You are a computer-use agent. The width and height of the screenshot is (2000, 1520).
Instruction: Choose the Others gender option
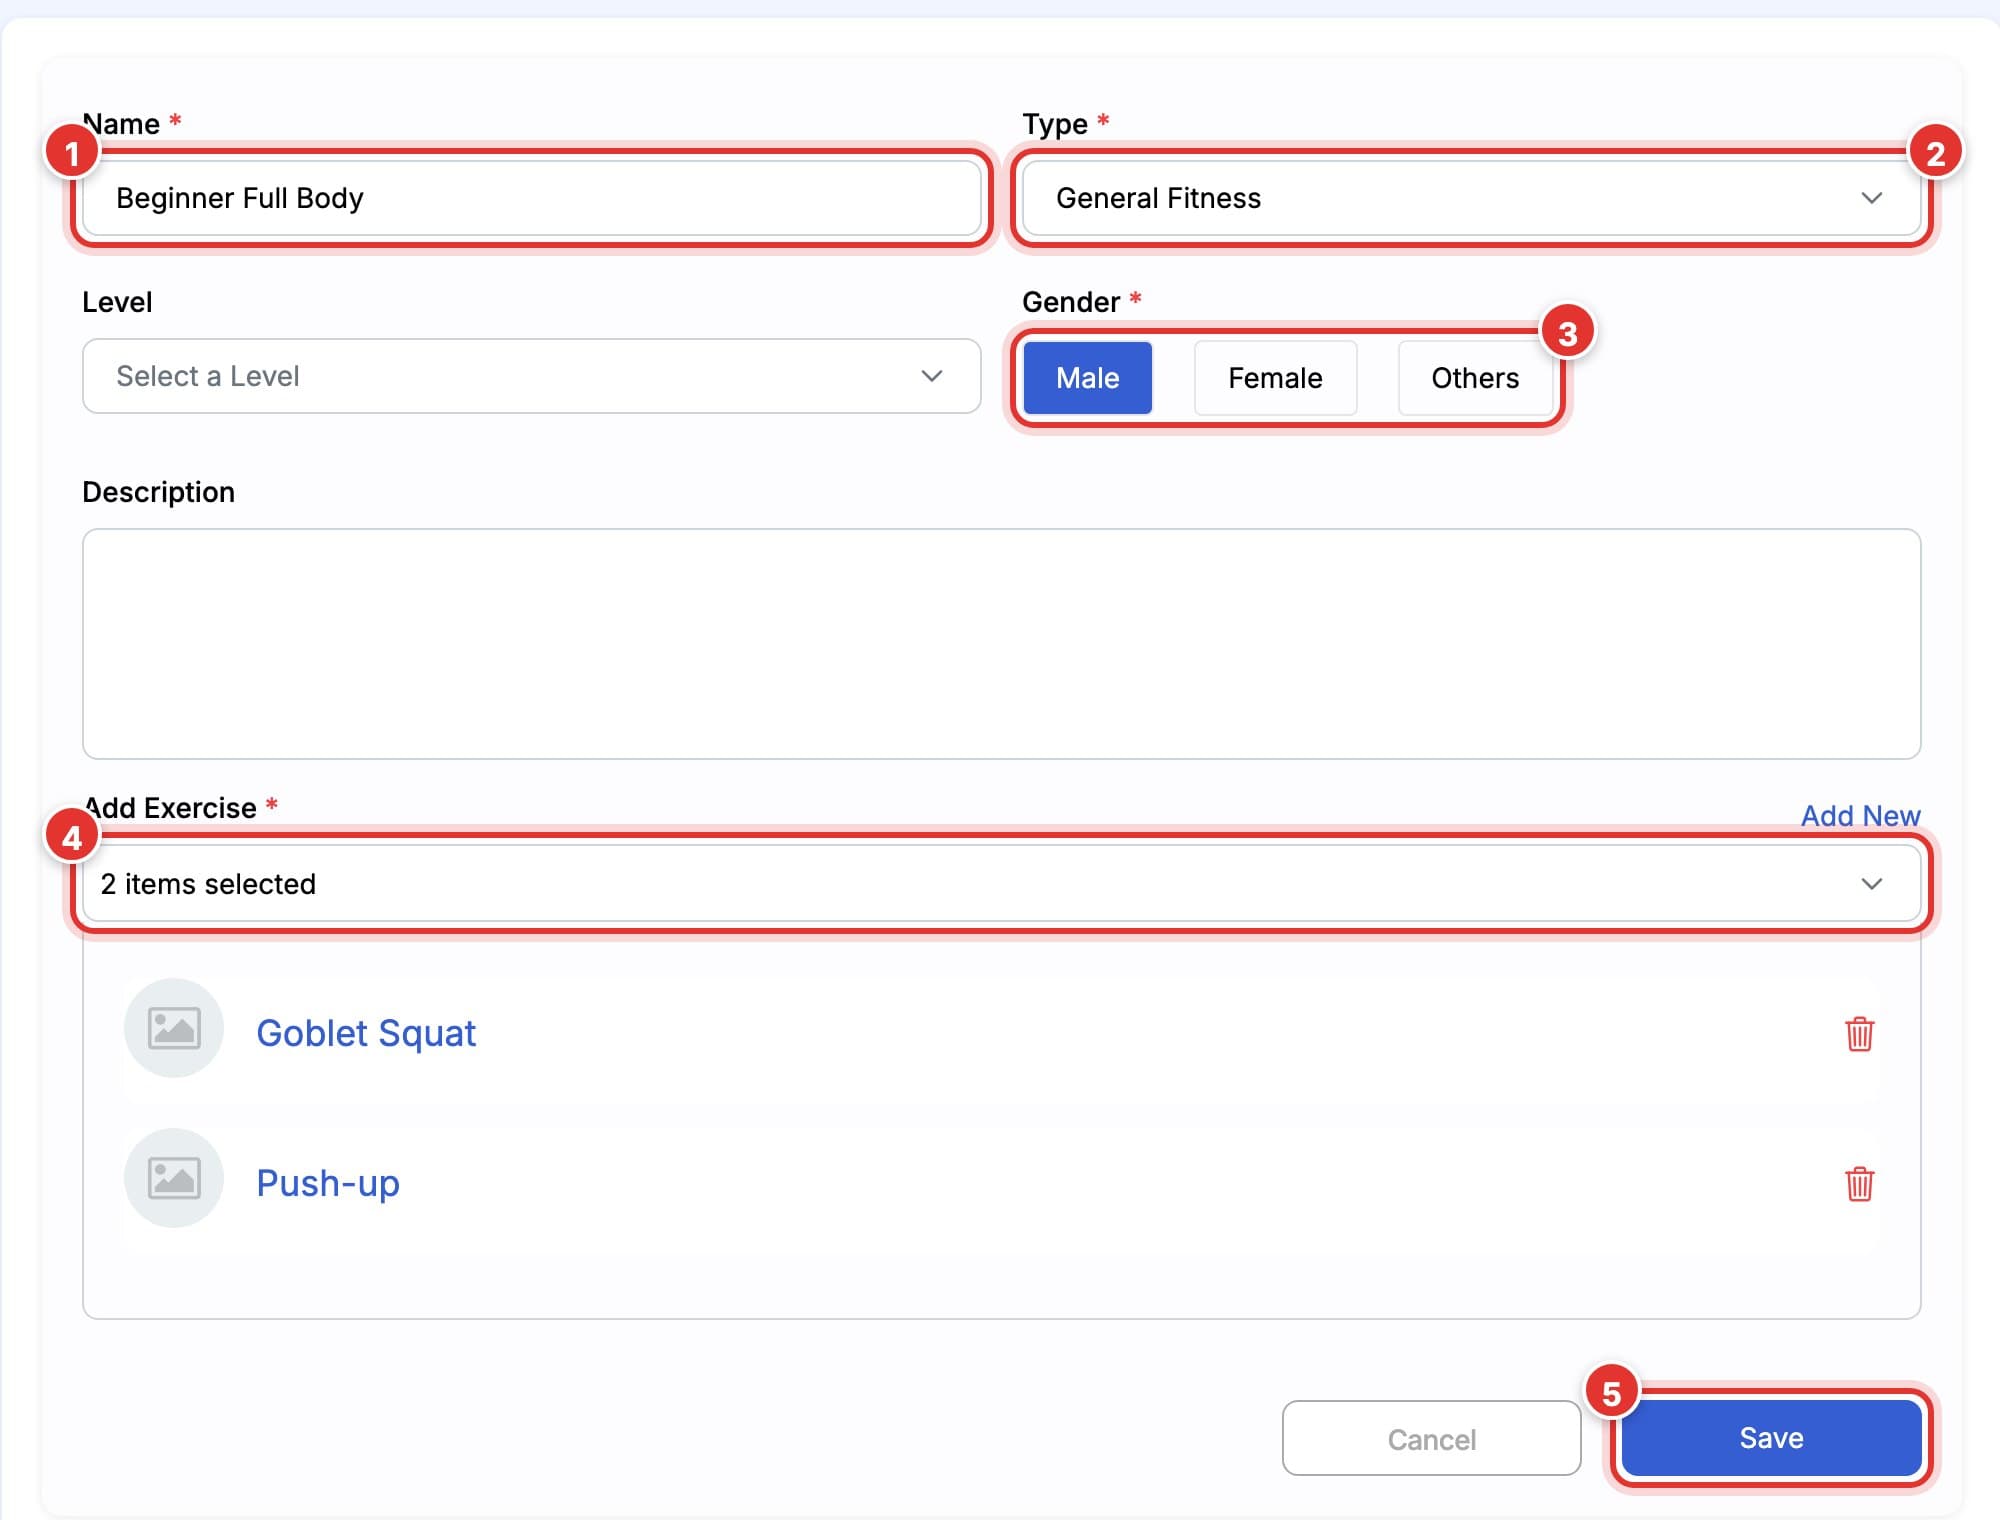[x=1475, y=378]
